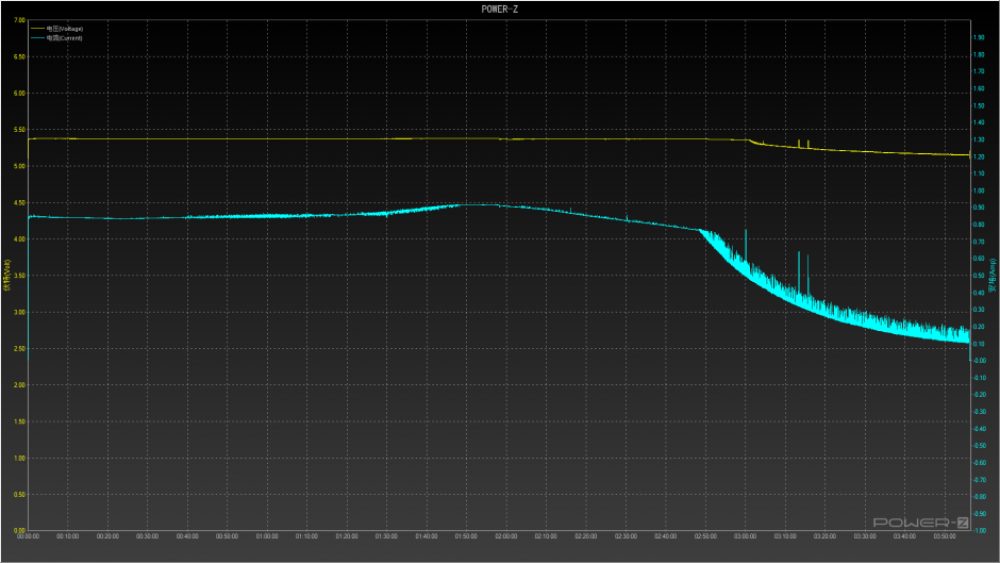The image size is (1000, 563).
Task: Click the left Volt axis title
Action: (x=6, y=275)
